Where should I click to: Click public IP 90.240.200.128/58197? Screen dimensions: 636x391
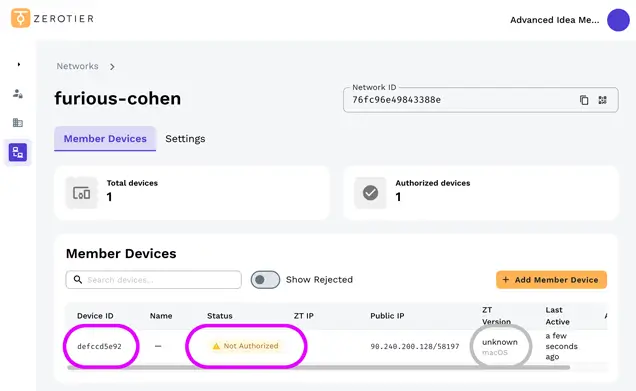pos(415,346)
